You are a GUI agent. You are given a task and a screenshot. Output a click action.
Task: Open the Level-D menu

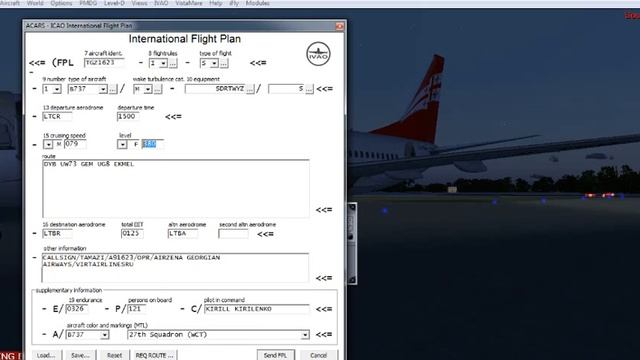pyautogui.click(x=114, y=3)
